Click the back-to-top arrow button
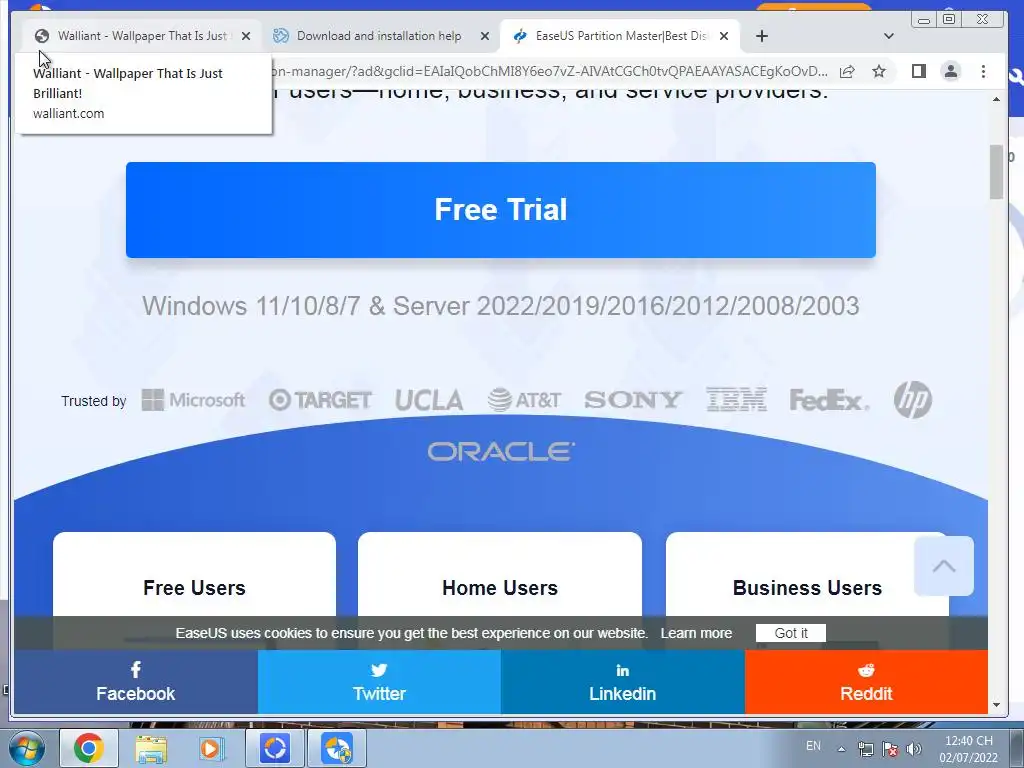Screen dimensions: 1024x768 click(x=944, y=566)
